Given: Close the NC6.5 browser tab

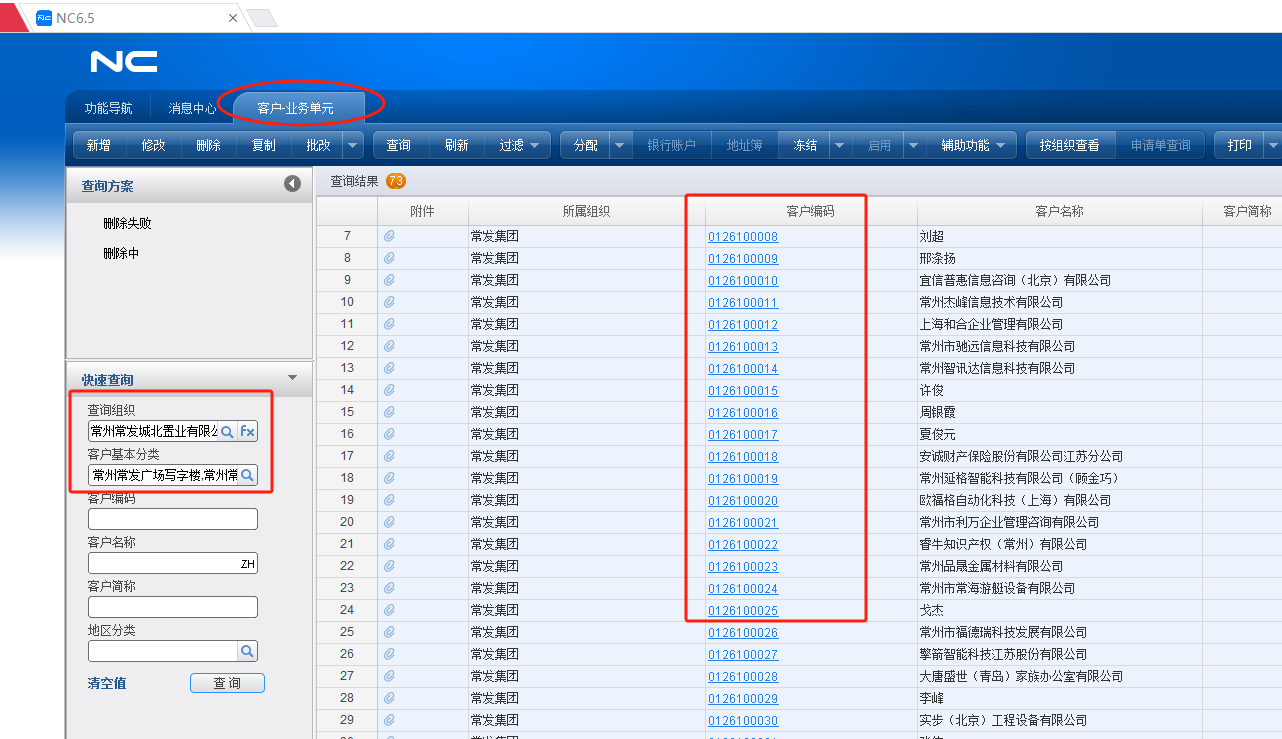Looking at the screenshot, I should pyautogui.click(x=233, y=18).
